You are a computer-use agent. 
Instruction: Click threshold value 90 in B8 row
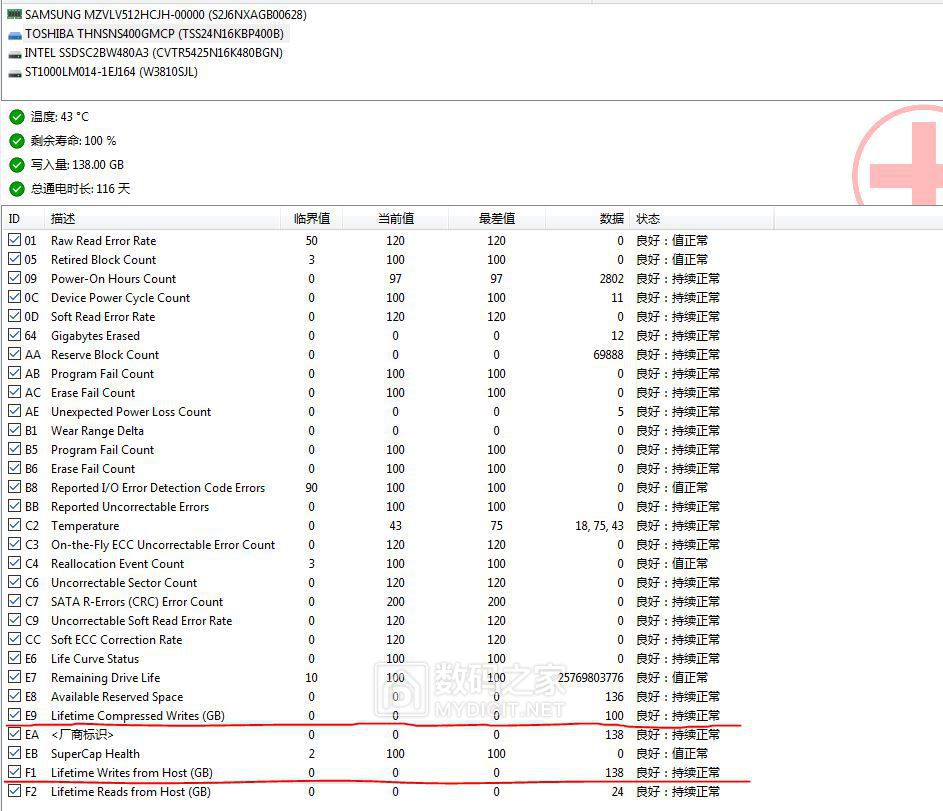pos(312,488)
